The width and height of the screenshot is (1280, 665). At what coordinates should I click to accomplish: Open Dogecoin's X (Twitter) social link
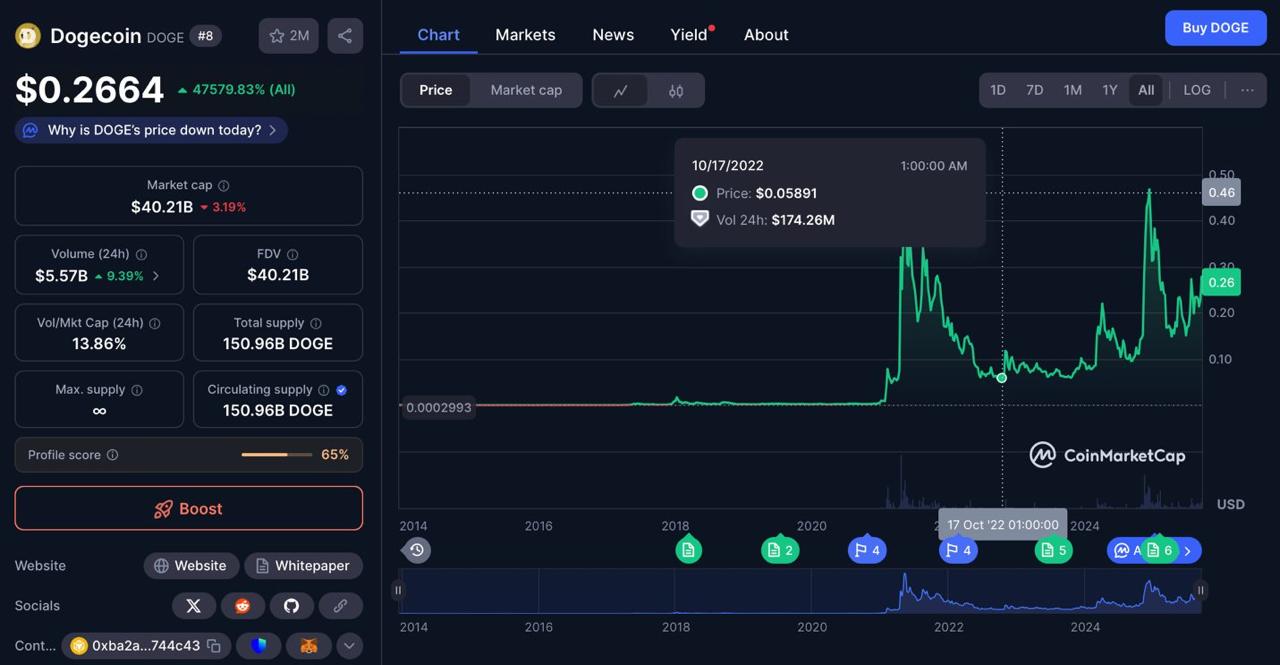click(x=193, y=606)
